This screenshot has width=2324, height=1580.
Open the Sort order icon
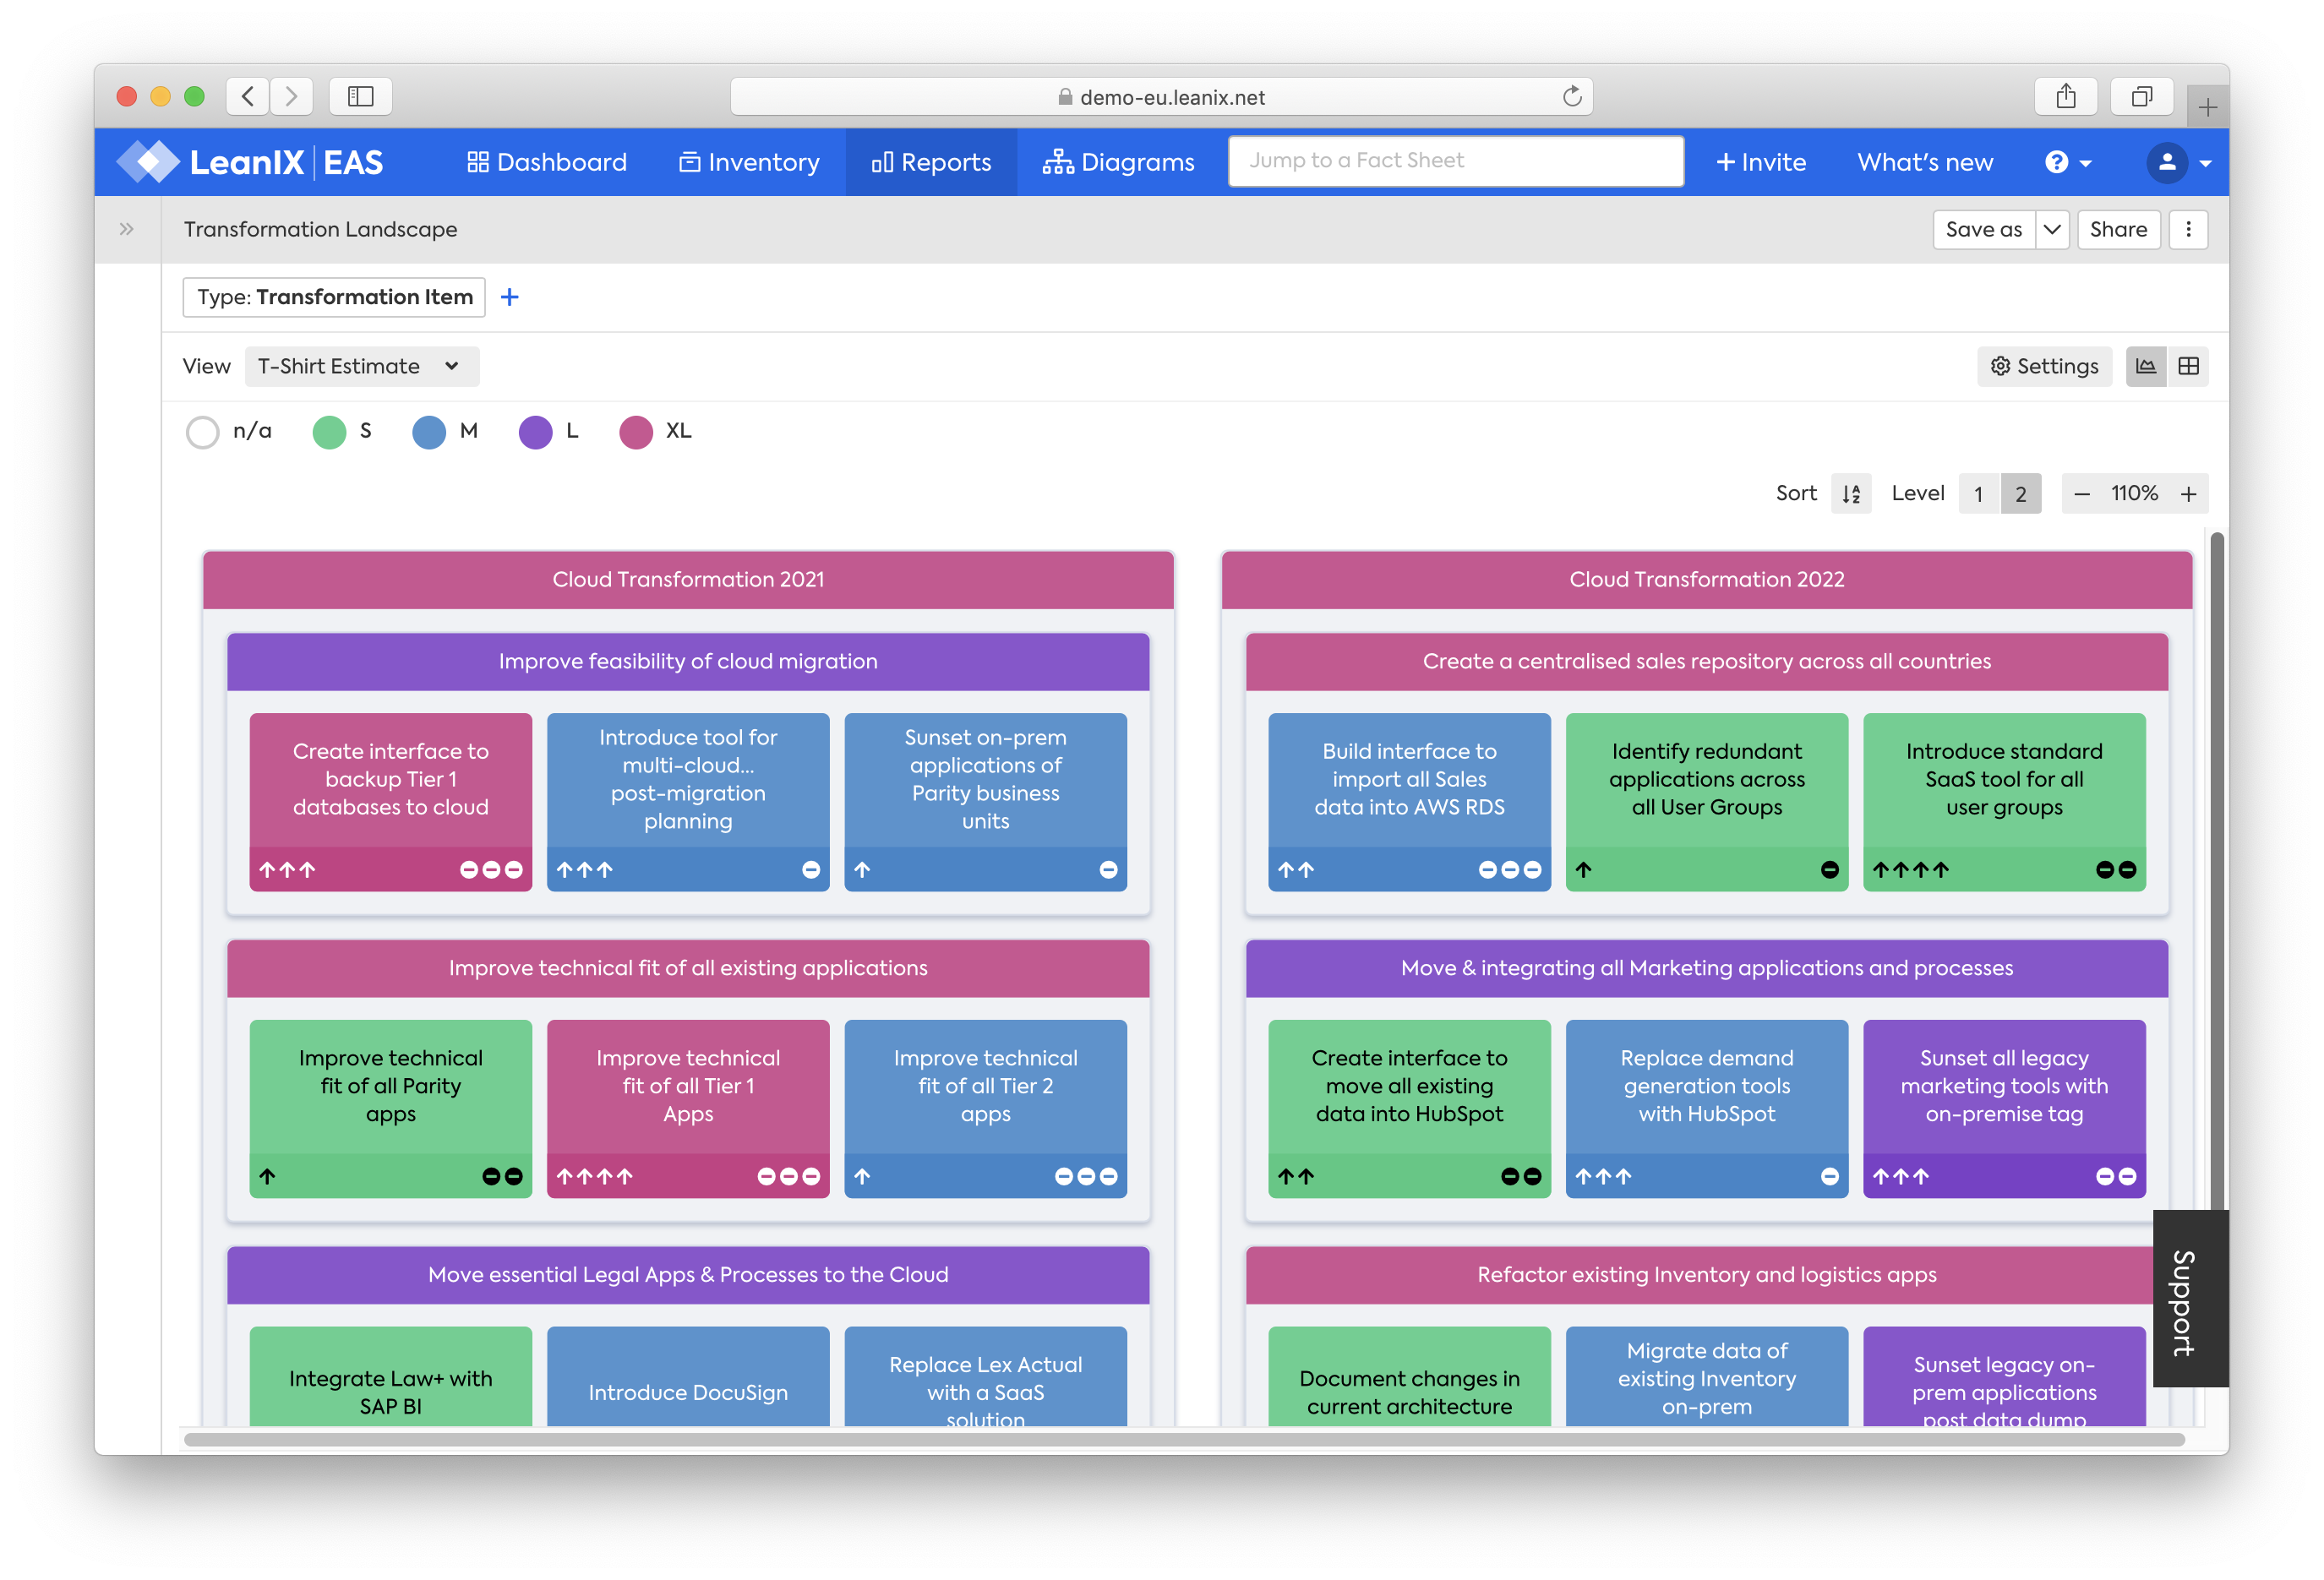1851,494
